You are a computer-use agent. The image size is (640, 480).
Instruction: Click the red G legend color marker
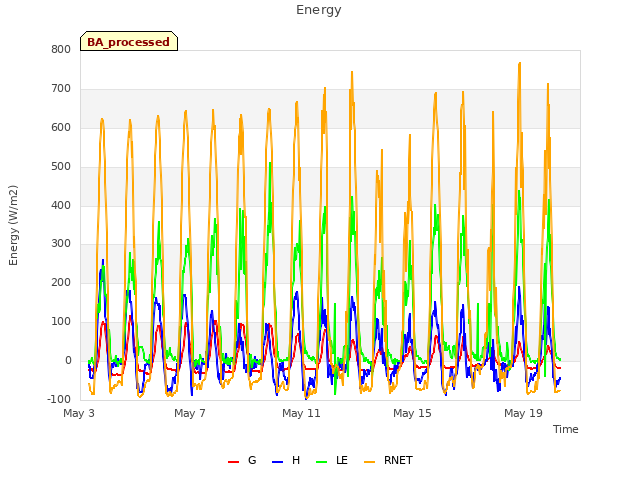tap(233, 462)
